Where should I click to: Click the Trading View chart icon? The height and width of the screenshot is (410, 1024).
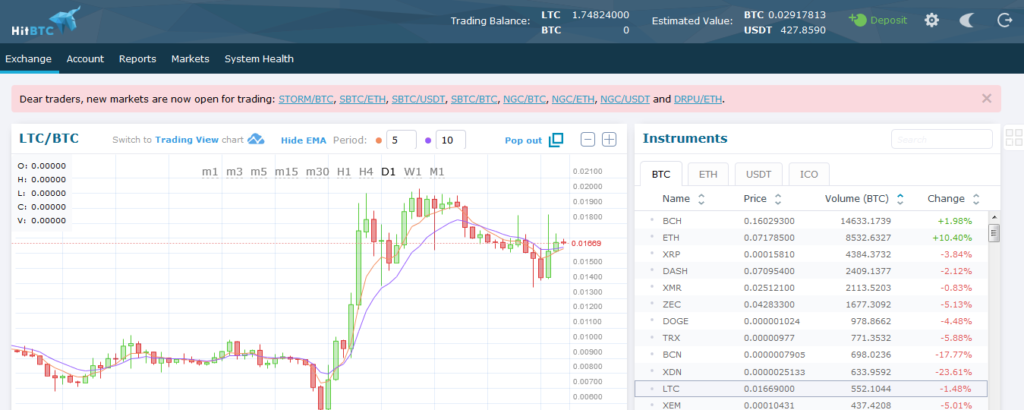click(256, 139)
